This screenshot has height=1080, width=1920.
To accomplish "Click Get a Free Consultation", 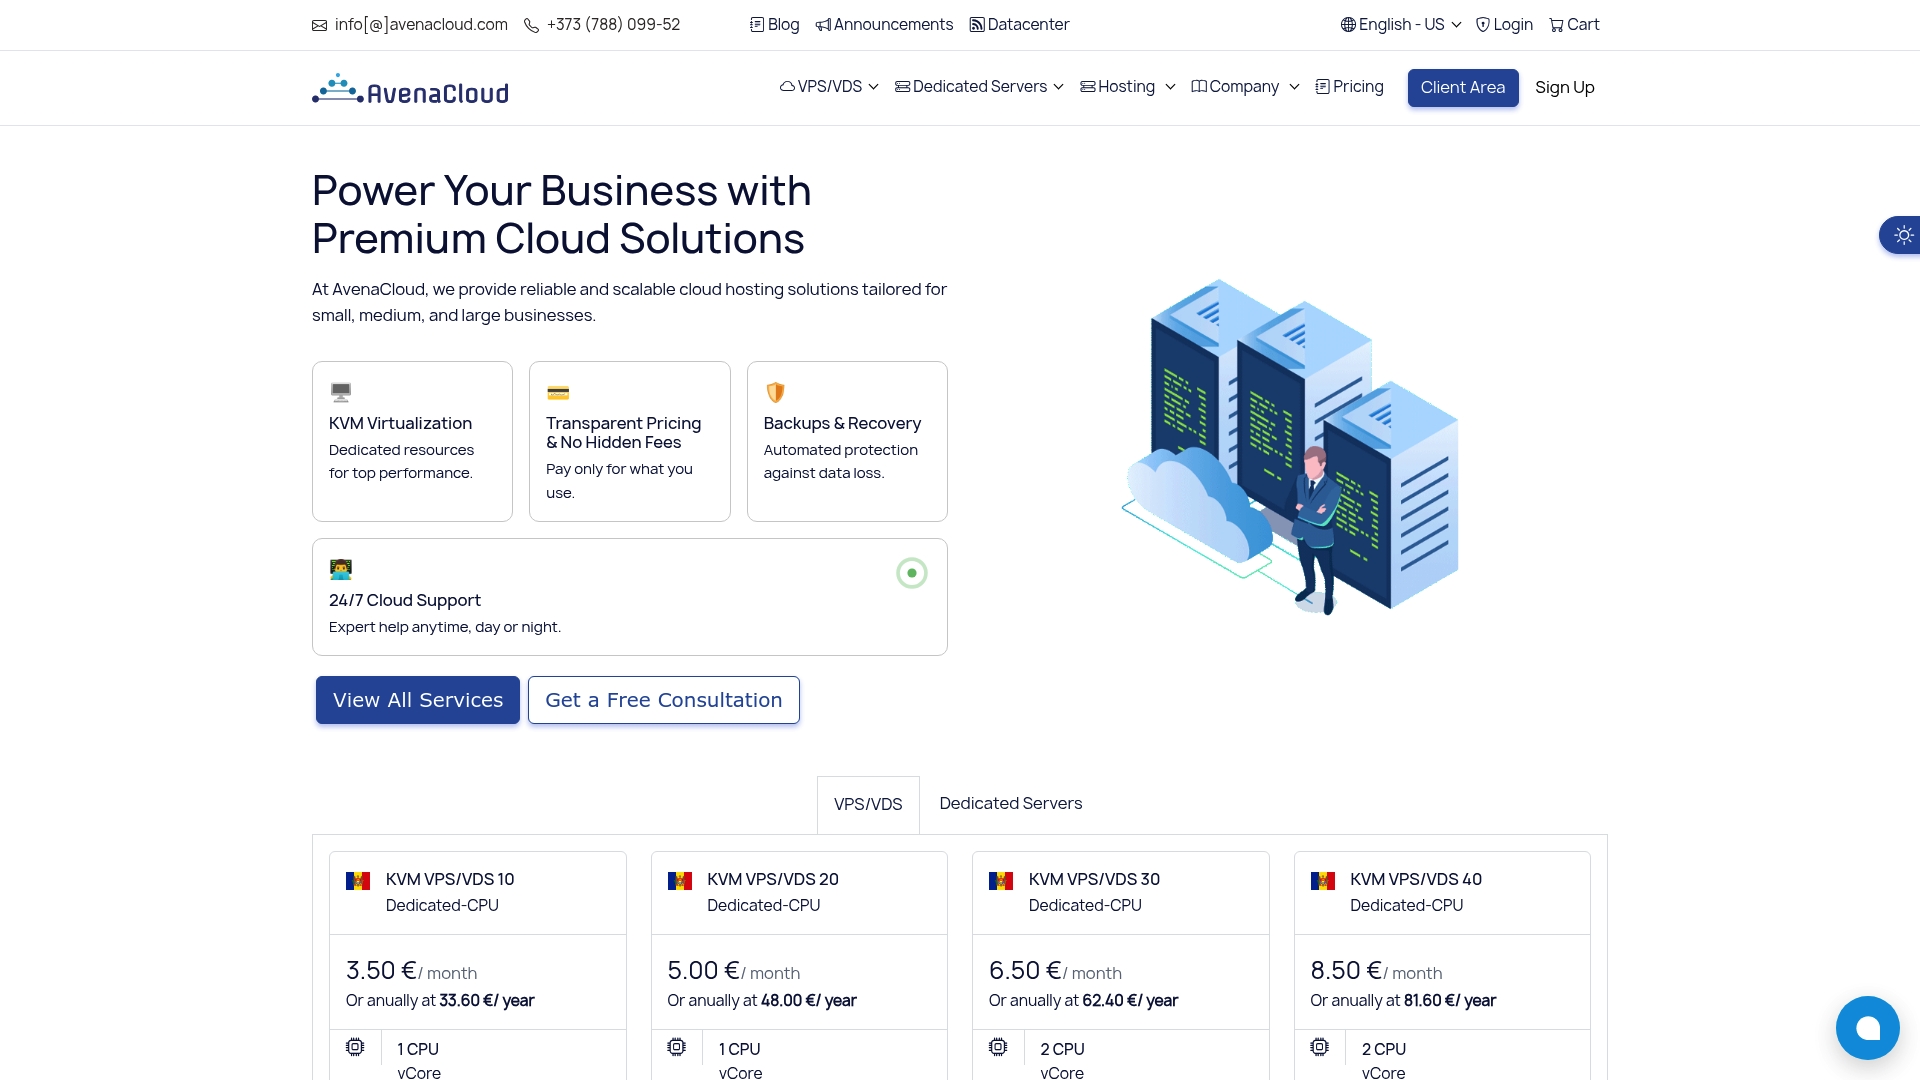I will (x=663, y=700).
